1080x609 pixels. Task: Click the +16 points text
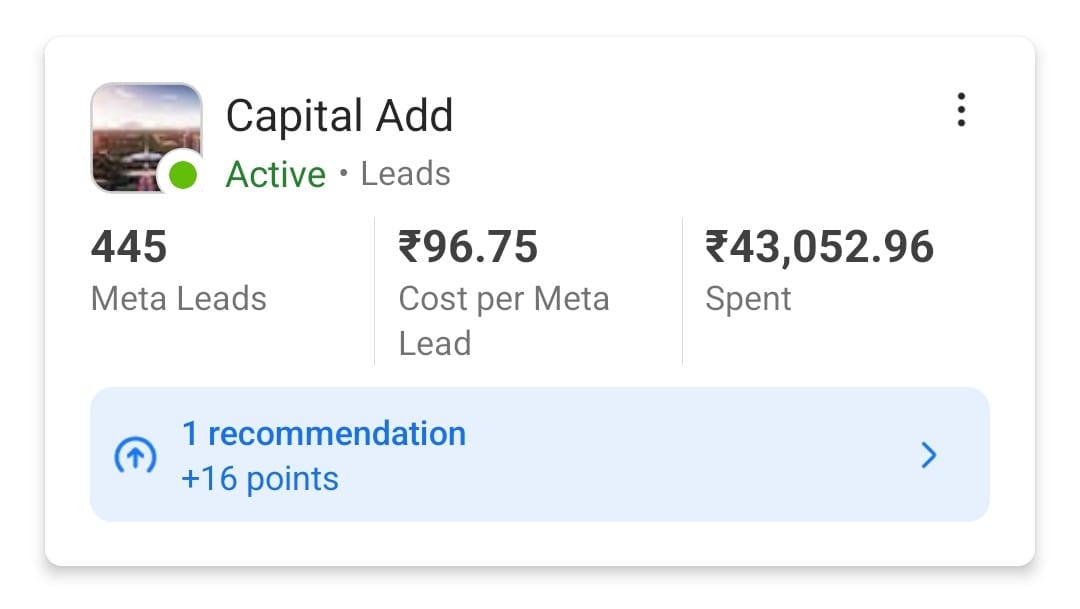[x=260, y=478]
